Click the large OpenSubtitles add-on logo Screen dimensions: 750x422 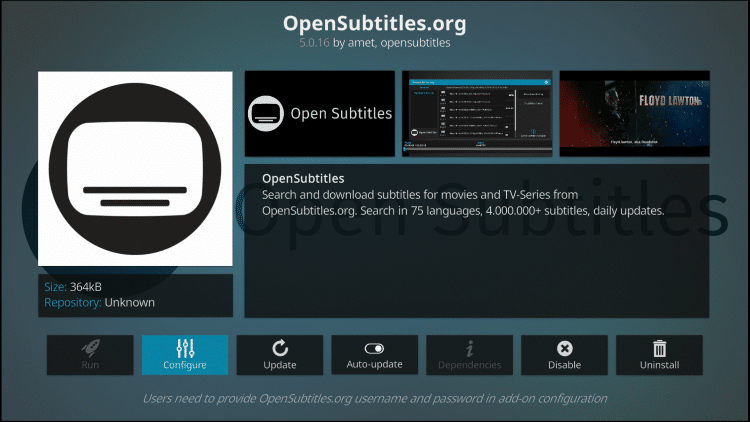click(135, 169)
